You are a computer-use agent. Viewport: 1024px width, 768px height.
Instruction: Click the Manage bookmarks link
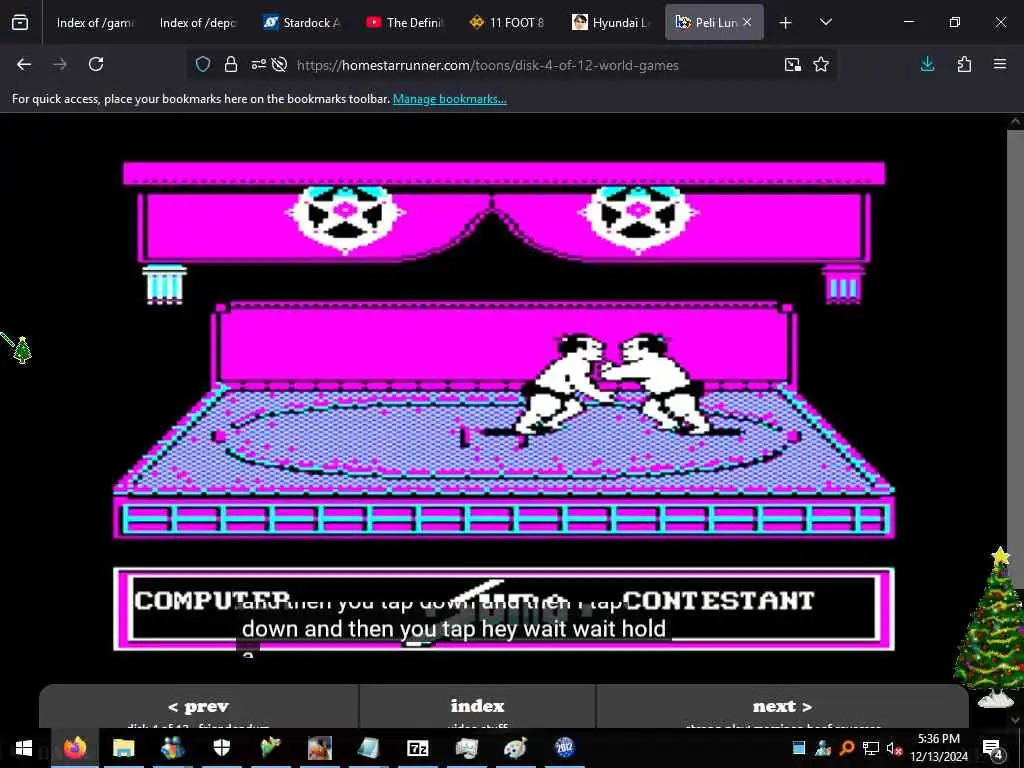(x=449, y=99)
